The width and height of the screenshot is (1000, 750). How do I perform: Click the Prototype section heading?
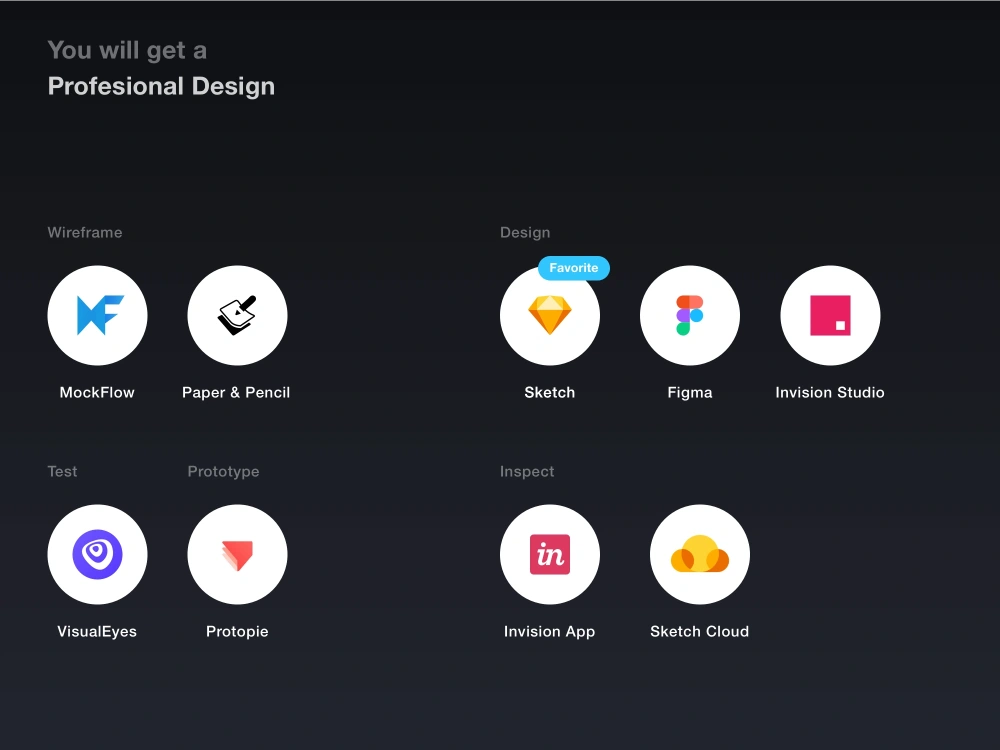pos(223,471)
